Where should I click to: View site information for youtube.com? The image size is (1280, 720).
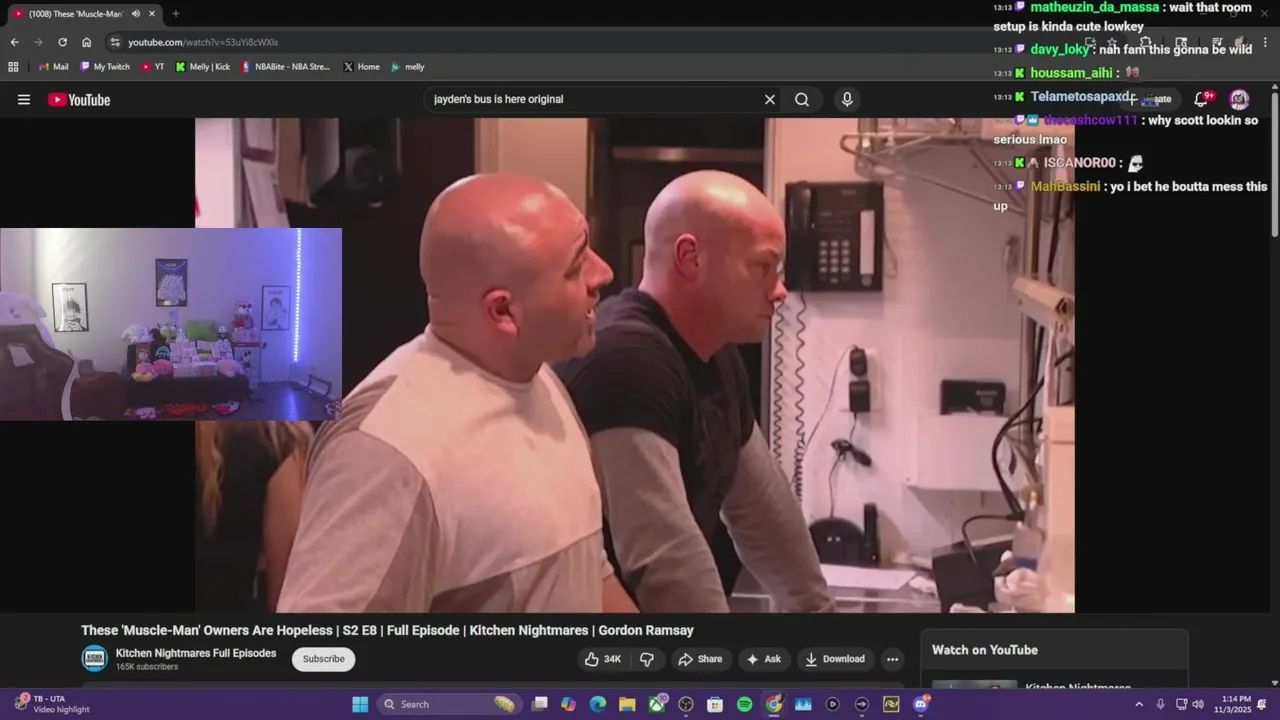click(x=115, y=42)
